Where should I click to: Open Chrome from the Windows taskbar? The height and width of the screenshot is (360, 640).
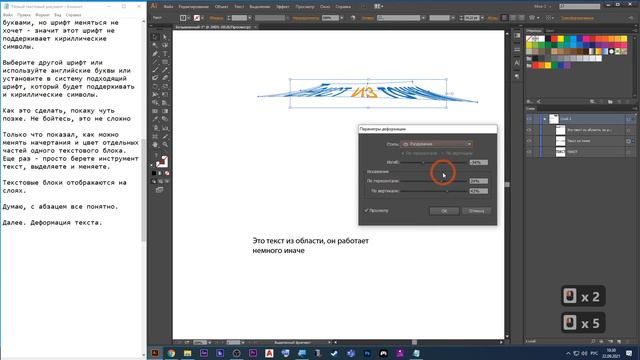pos(171,353)
